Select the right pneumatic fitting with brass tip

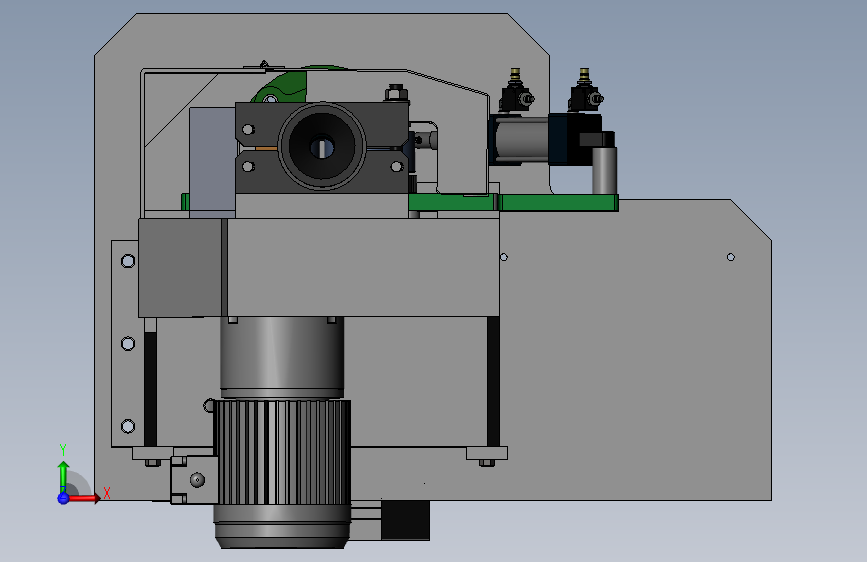[584, 91]
